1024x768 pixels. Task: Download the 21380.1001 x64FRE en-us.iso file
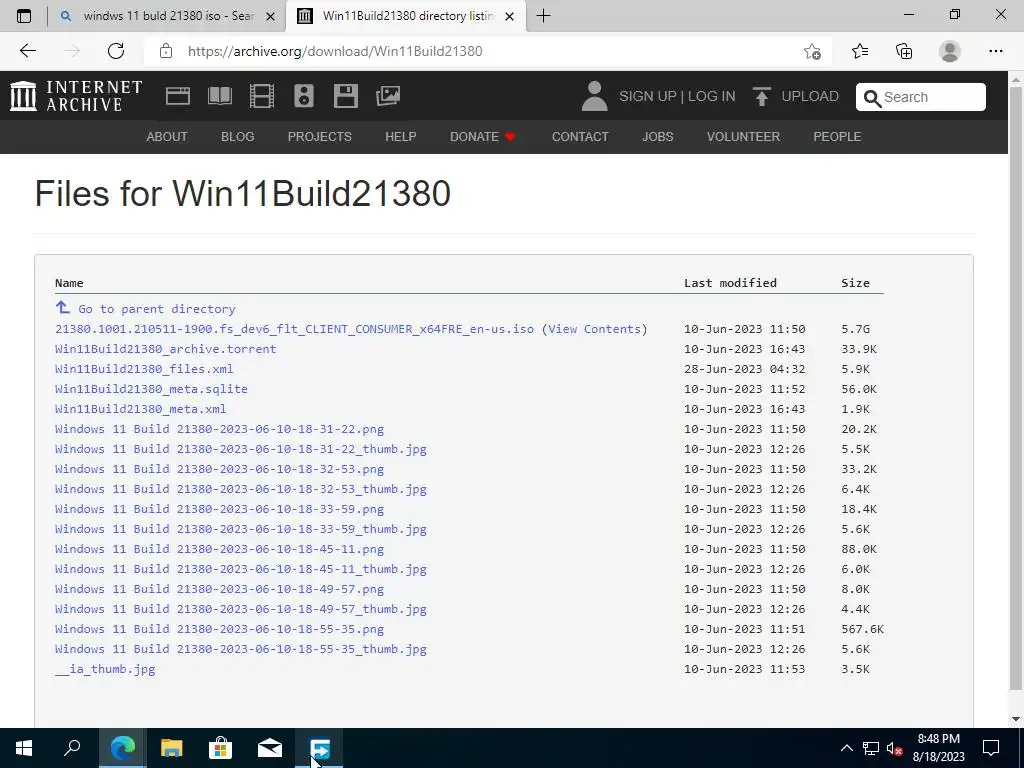tap(294, 329)
